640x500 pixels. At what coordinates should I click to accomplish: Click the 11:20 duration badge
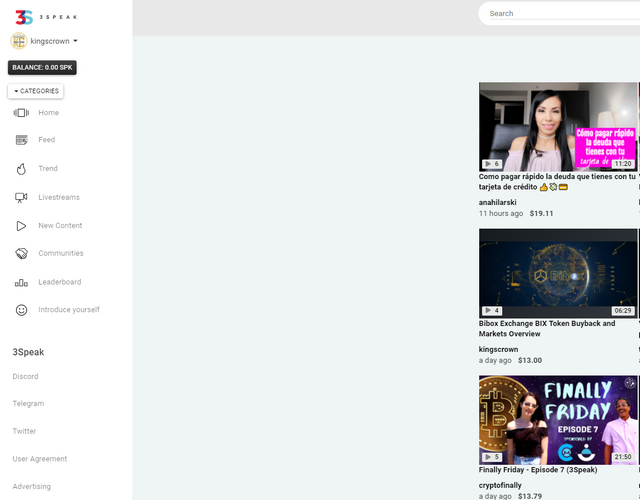[623, 164]
